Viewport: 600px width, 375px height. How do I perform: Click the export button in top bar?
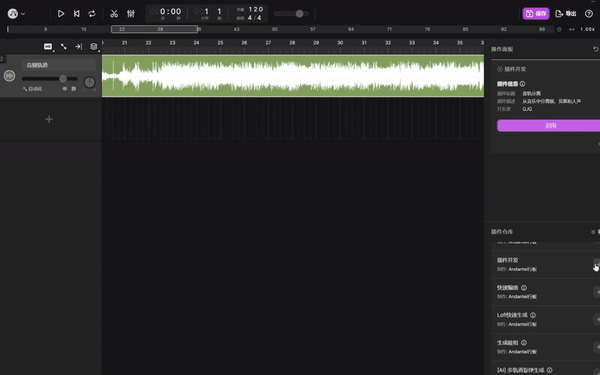(566, 14)
